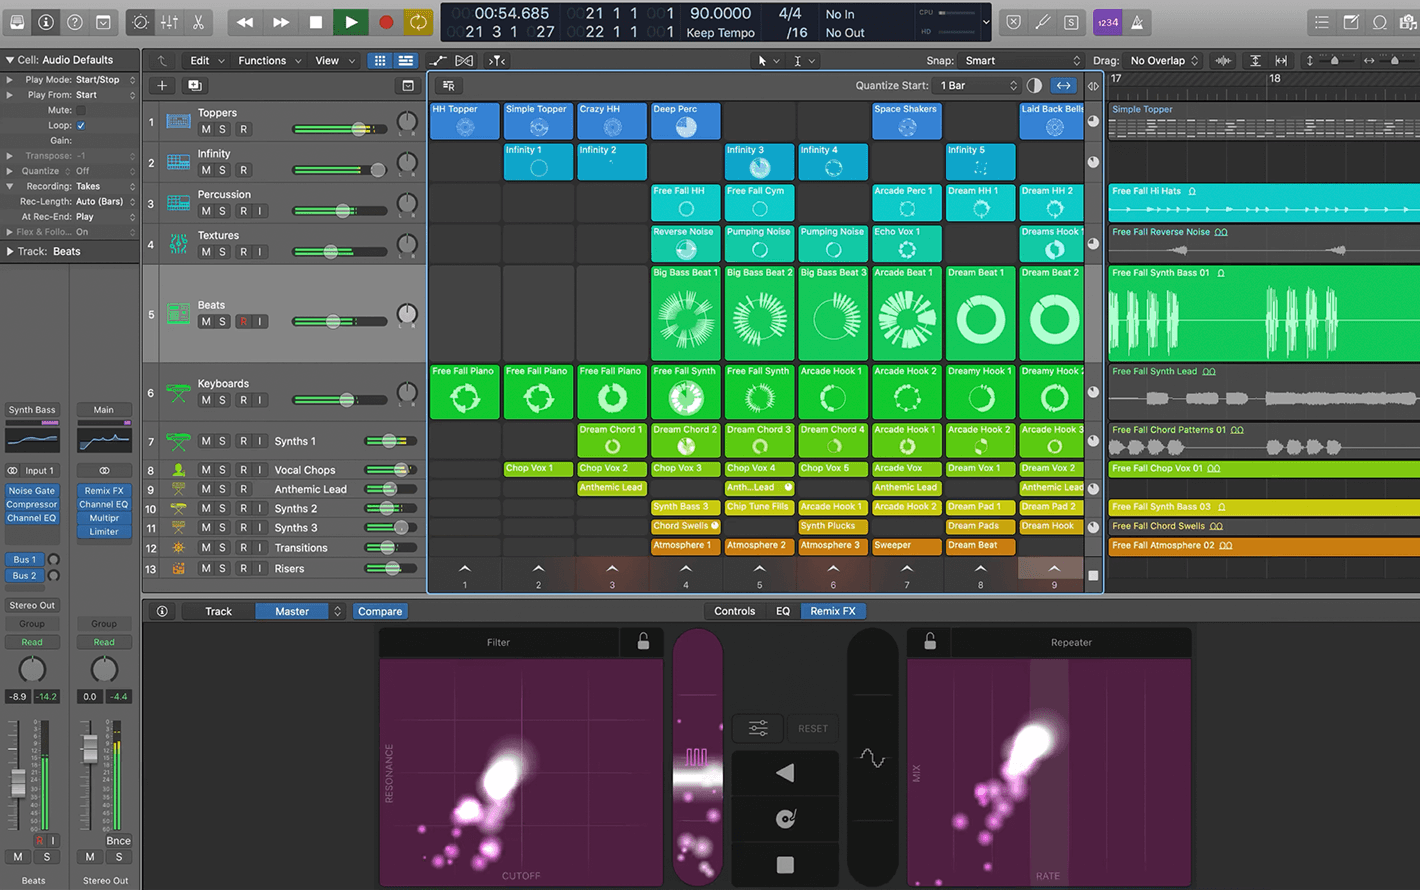
Task: Enable Cycle mode in the transport bar
Action: click(418, 21)
